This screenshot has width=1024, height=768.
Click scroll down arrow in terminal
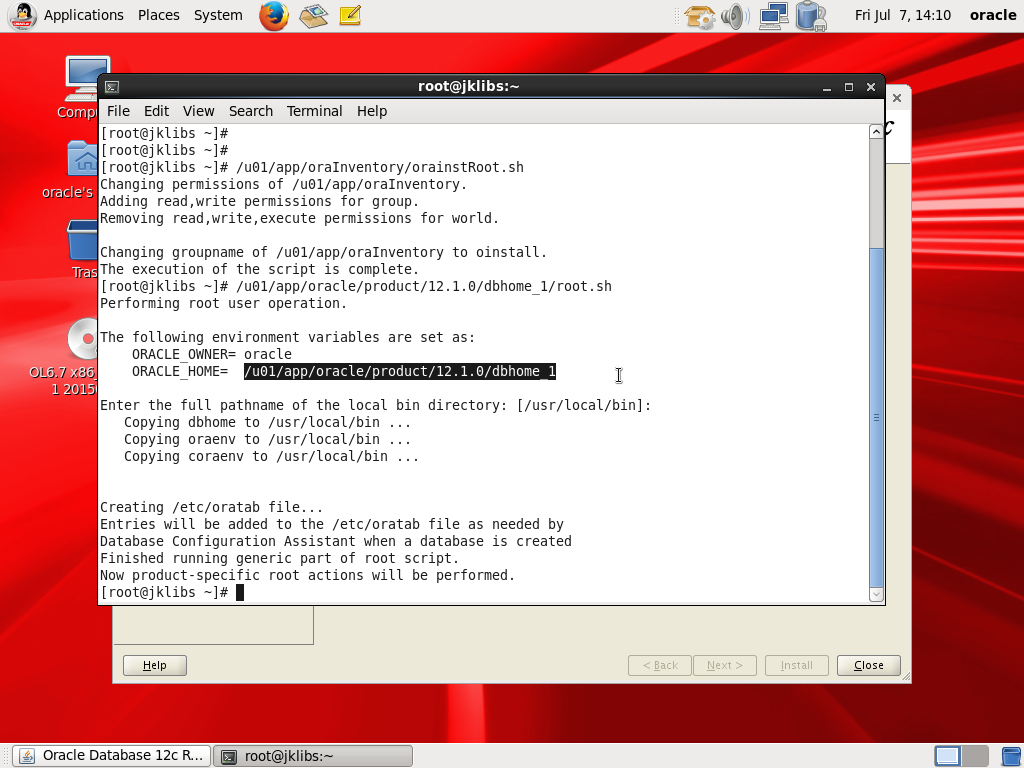[876, 594]
